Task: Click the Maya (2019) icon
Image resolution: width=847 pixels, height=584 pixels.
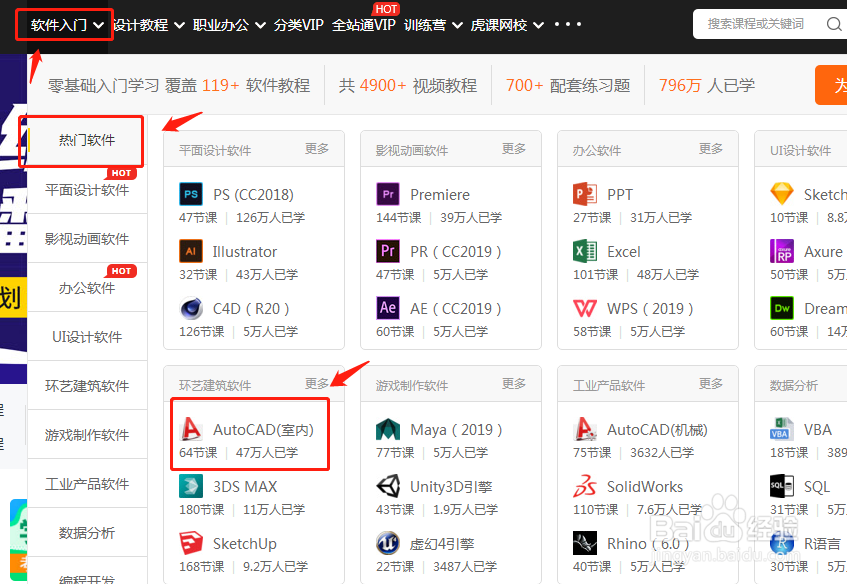Action: (388, 429)
